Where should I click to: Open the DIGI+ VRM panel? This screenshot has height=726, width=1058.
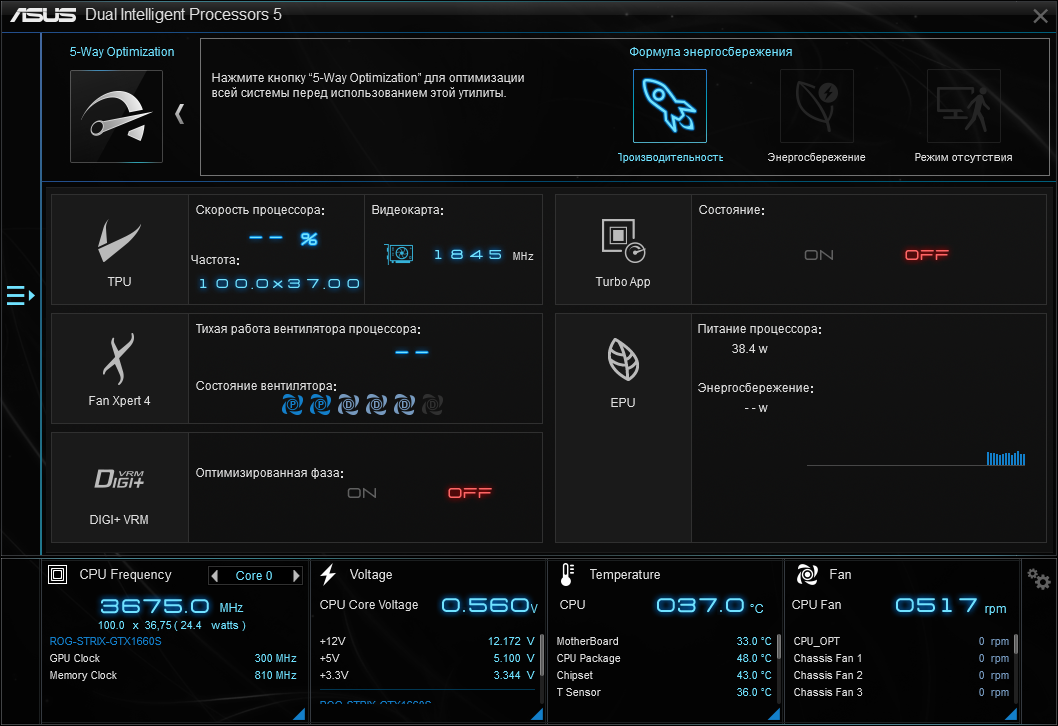coord(119,487)
